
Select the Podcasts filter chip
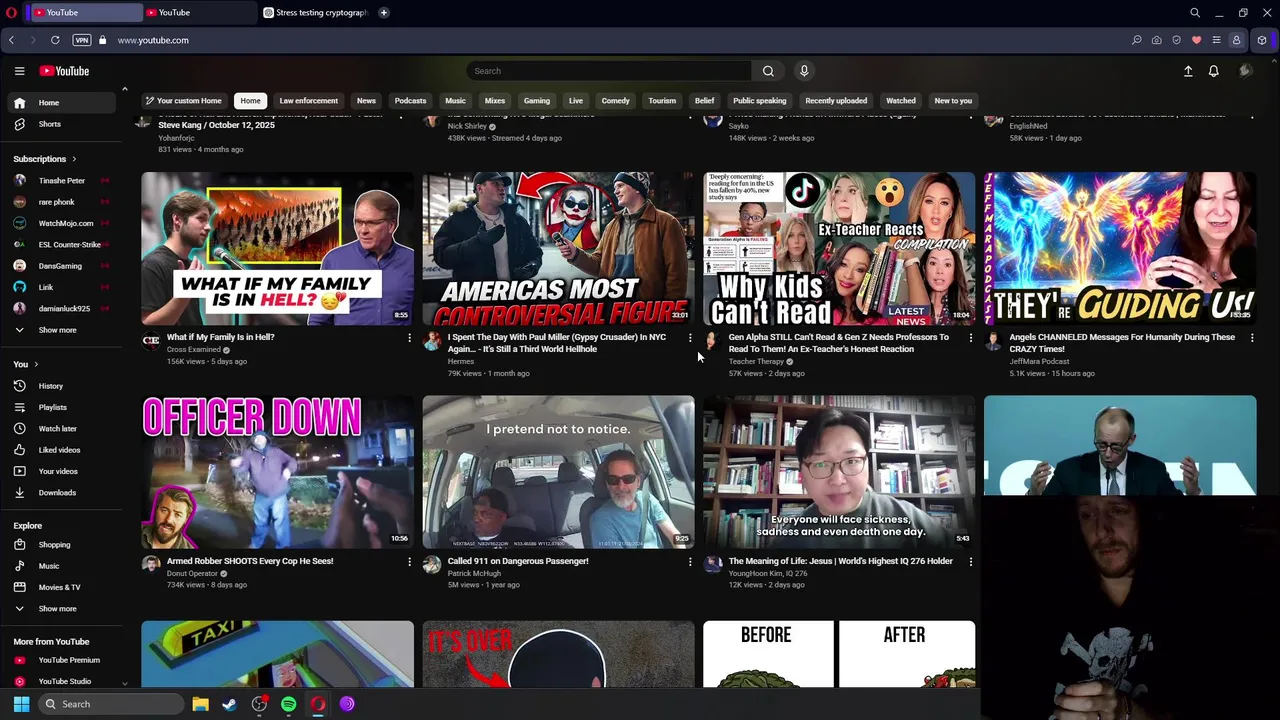tap(410, 101)
